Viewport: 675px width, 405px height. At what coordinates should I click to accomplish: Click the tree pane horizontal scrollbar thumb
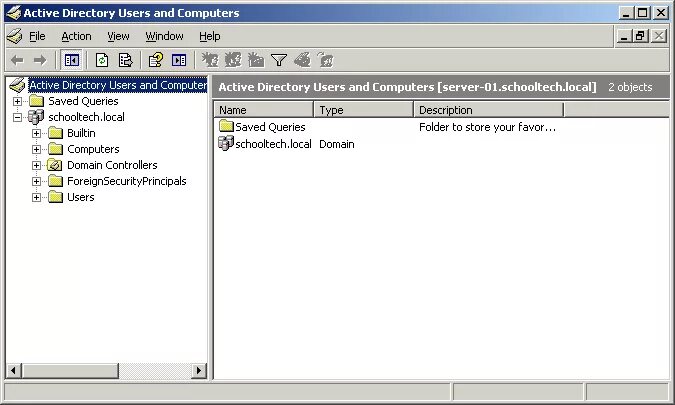point(70,370)
